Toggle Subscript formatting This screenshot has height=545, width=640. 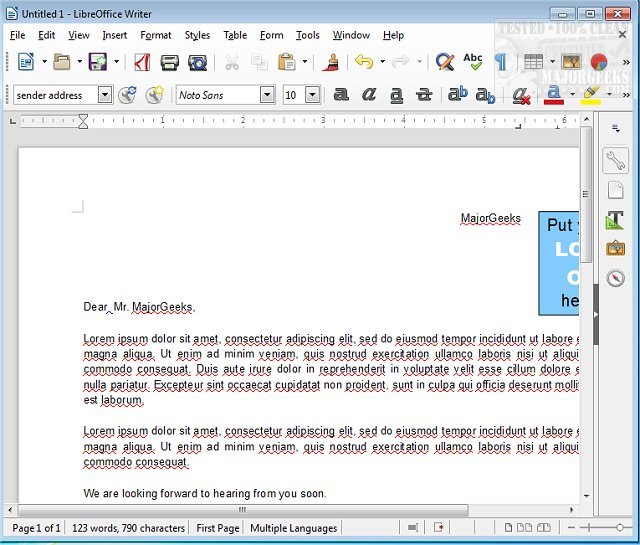pyautogui.click(x=485, y=96)
